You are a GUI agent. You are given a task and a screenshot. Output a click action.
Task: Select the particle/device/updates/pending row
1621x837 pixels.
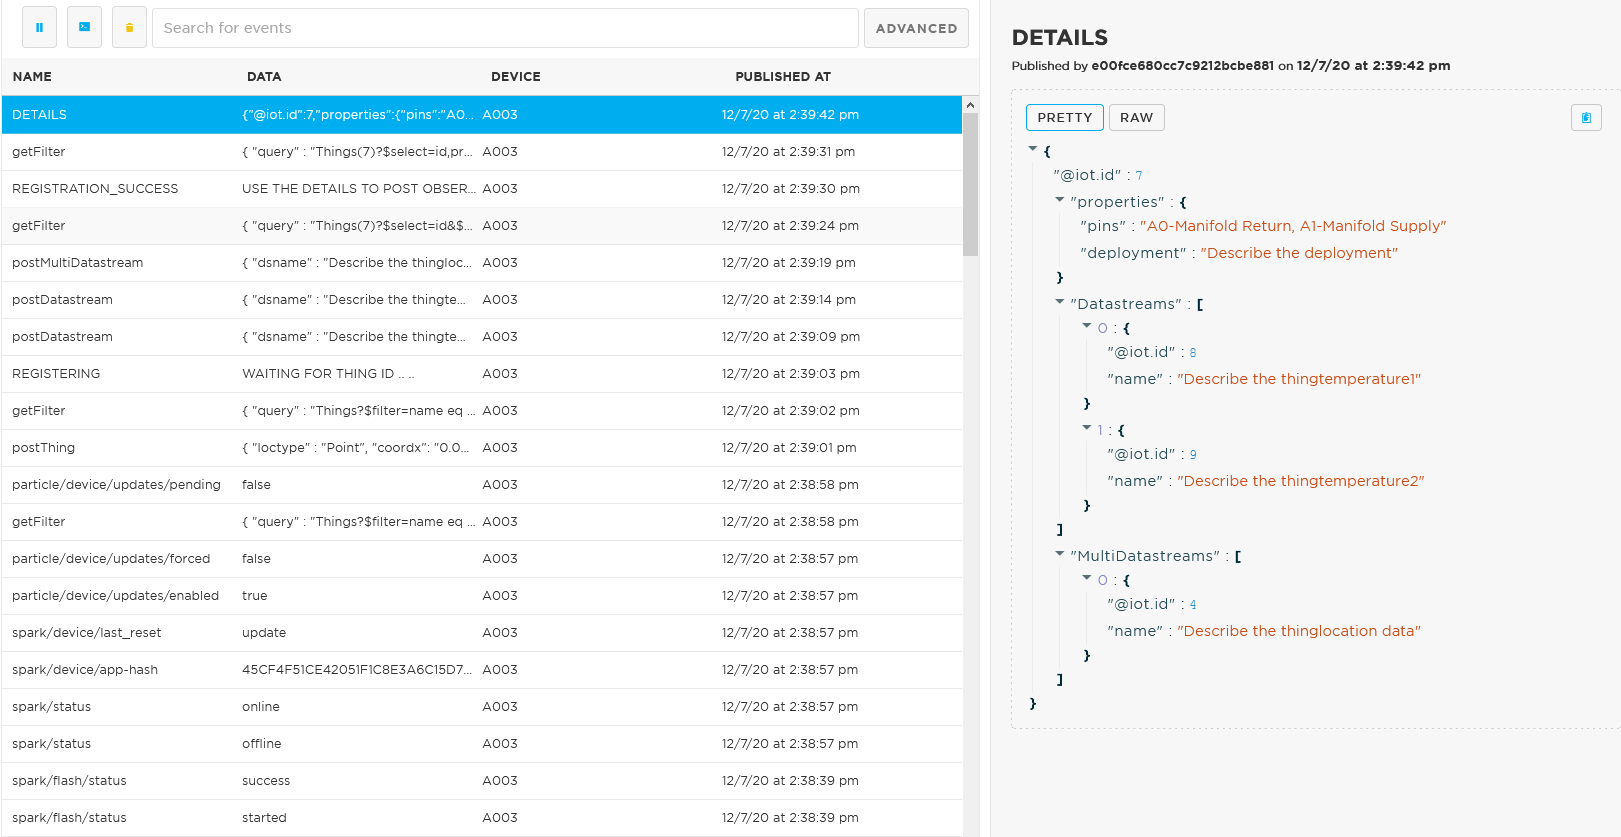[x=482, y=485]
